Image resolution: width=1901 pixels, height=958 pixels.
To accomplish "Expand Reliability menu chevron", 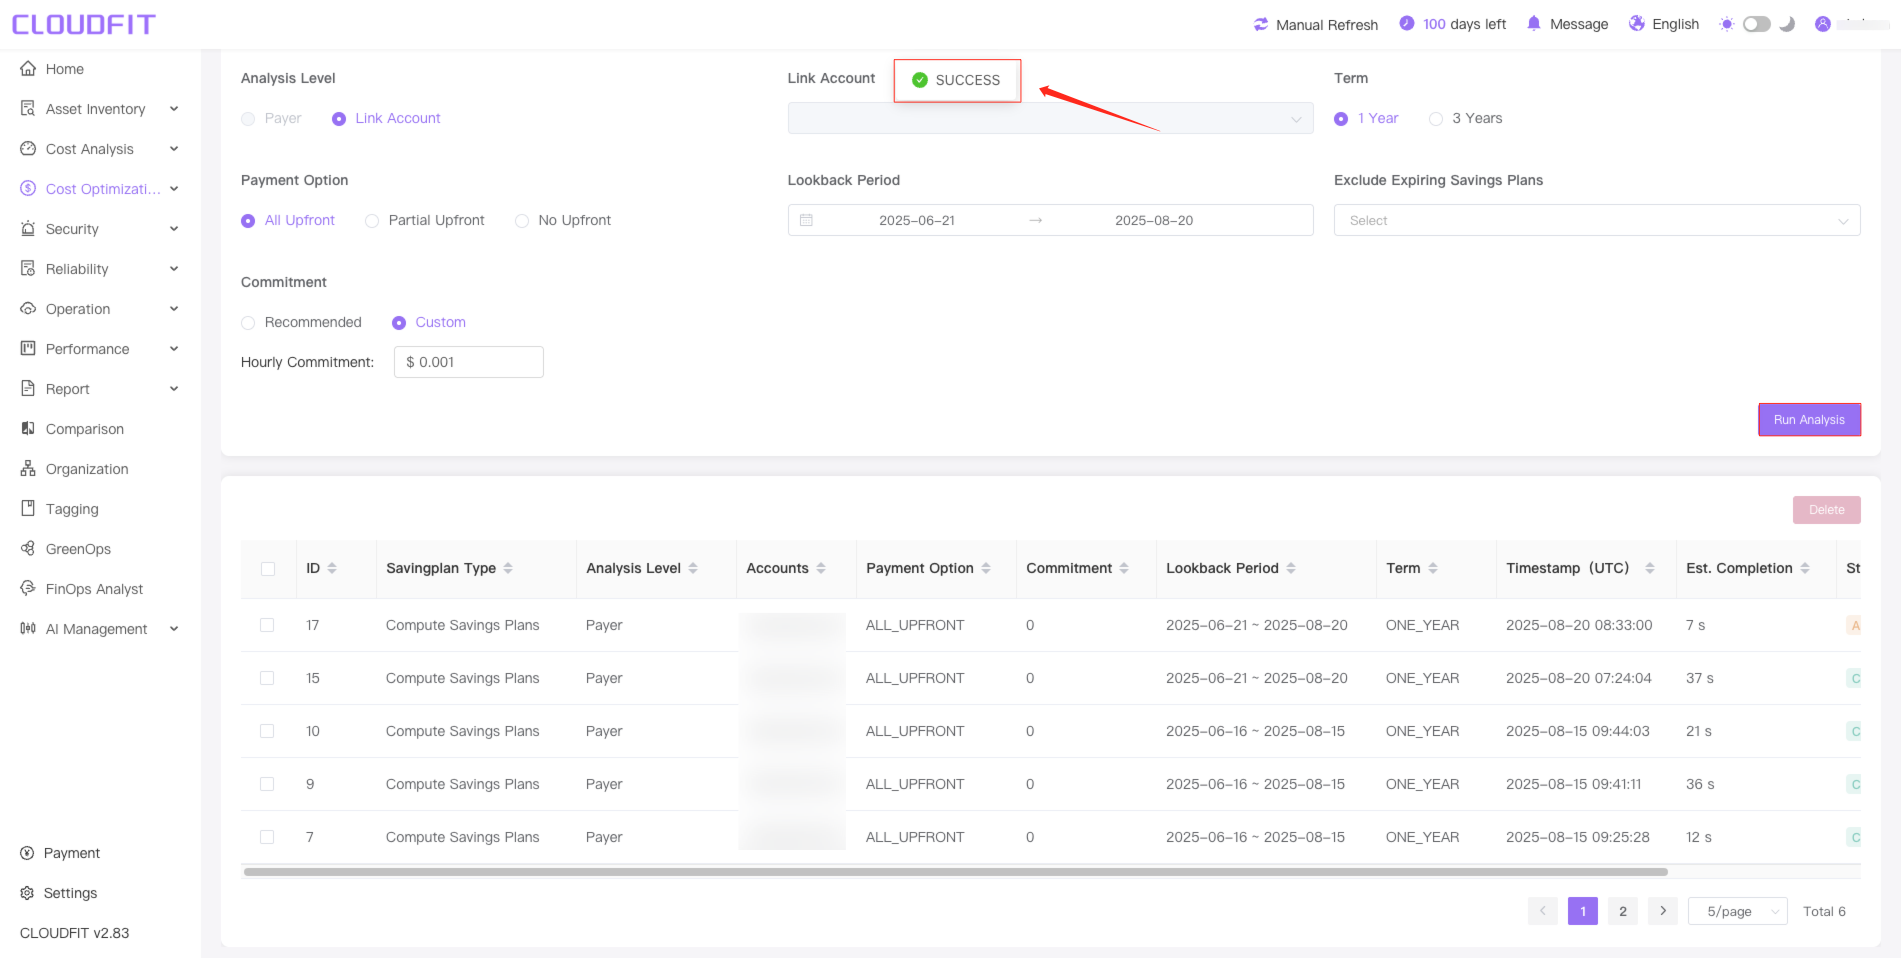I will [x=174, y=269].
